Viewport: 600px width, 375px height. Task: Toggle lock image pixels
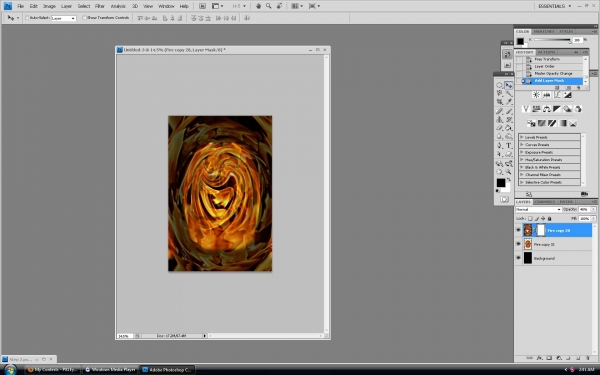click(536, 218)
